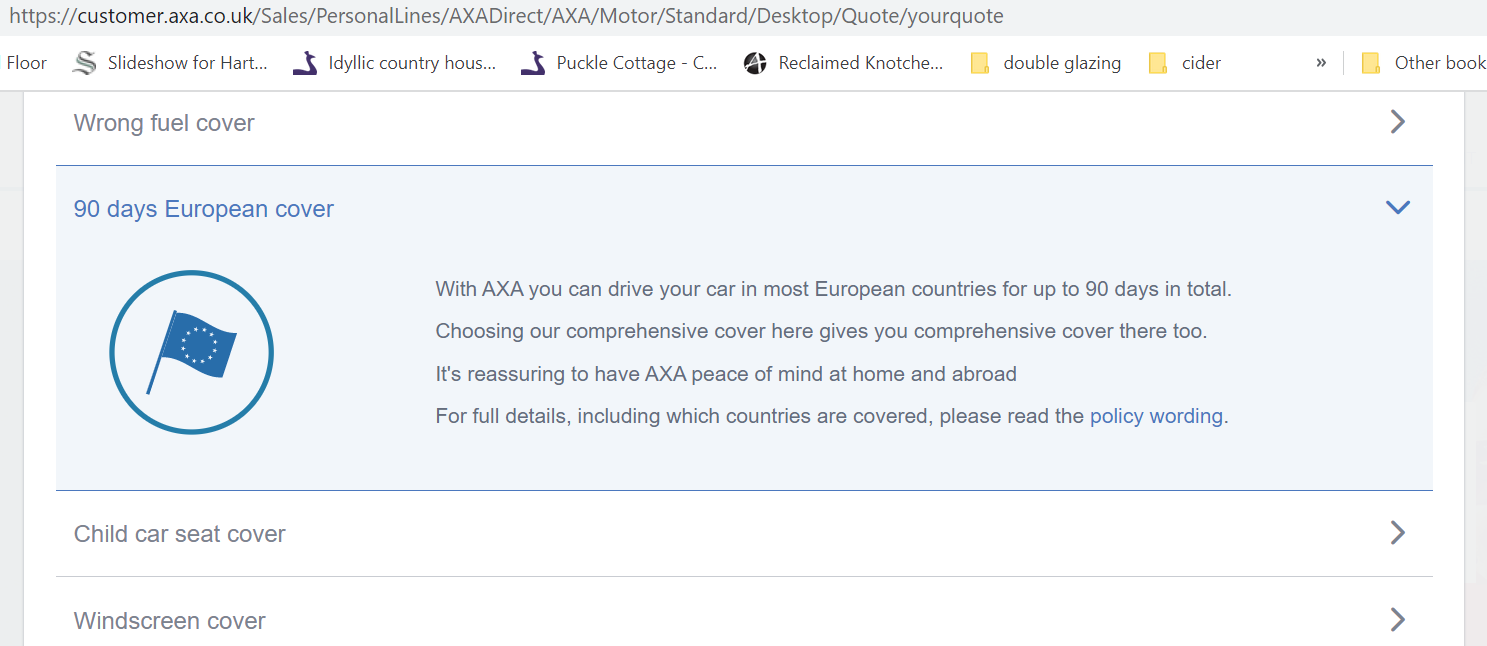Open the cider bookmark folder

coord(1185,63)
